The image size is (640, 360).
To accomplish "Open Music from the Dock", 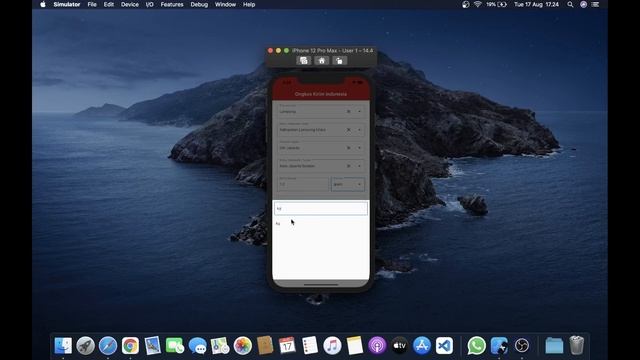I will [332, 346].
